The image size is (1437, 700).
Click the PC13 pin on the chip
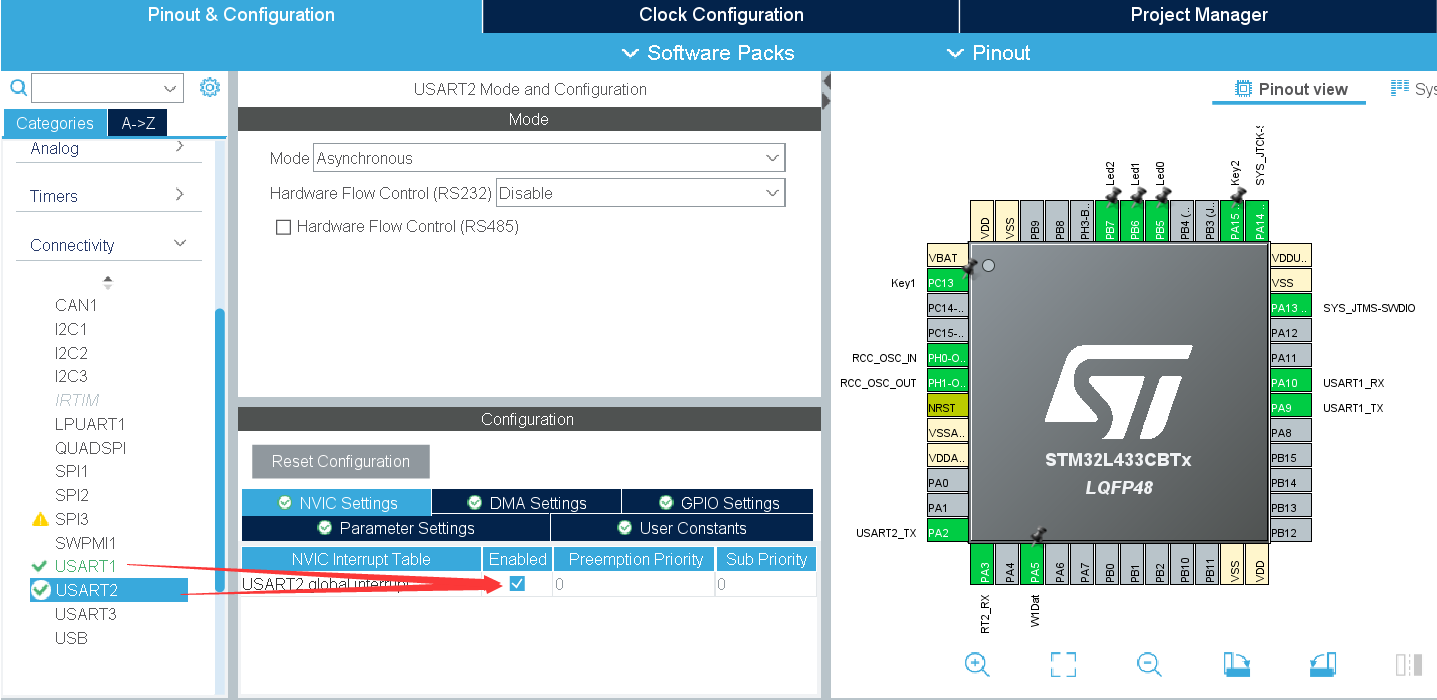click(x=948, y=282)
